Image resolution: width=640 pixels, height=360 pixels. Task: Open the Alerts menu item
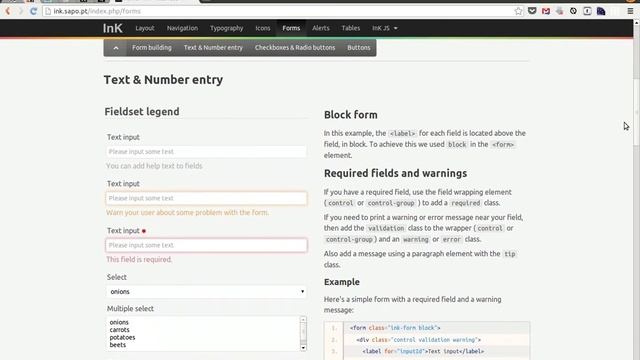[321, 28]
